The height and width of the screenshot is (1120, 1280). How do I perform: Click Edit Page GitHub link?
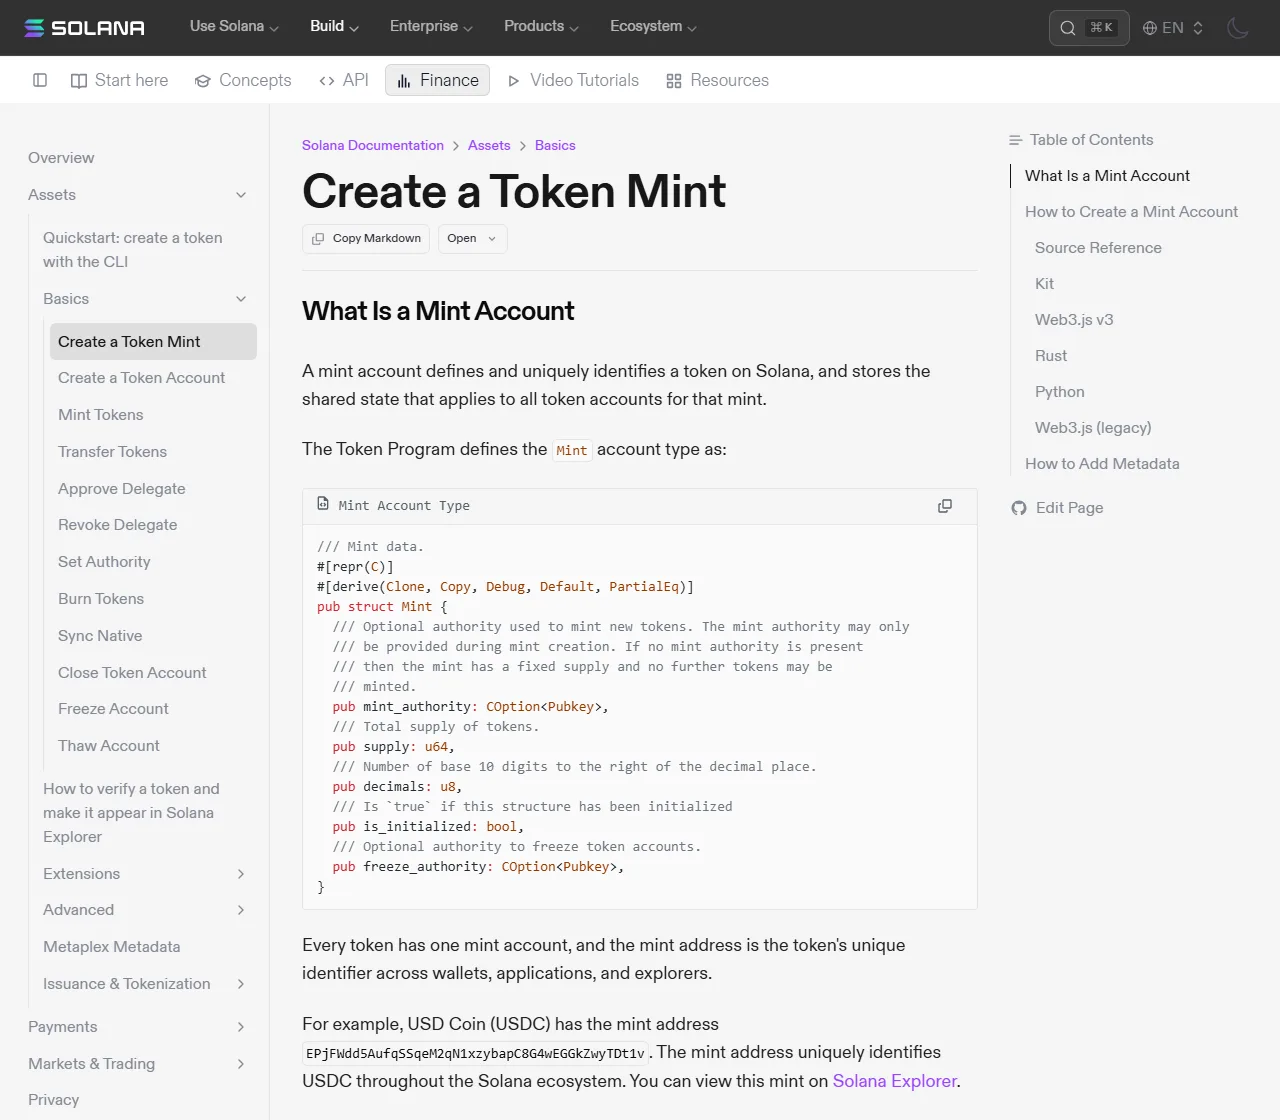[x=1058, y=508]
